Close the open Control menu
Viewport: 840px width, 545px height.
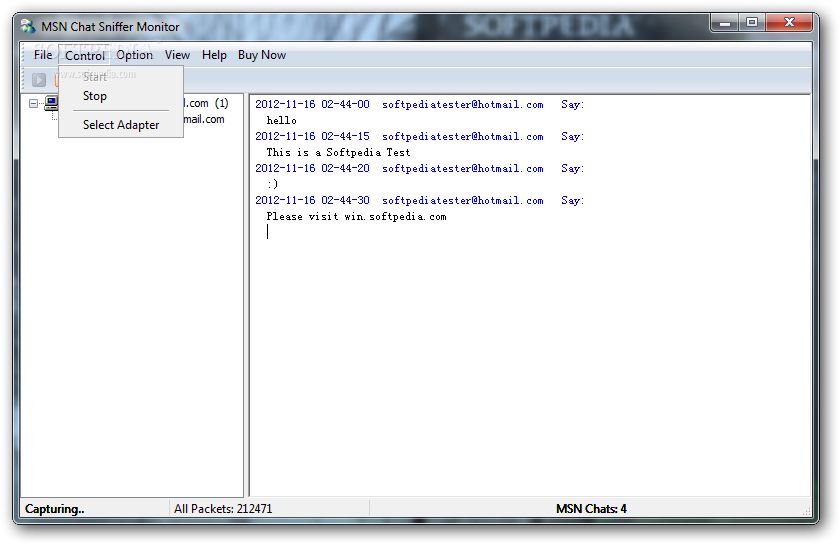point(85,55)
